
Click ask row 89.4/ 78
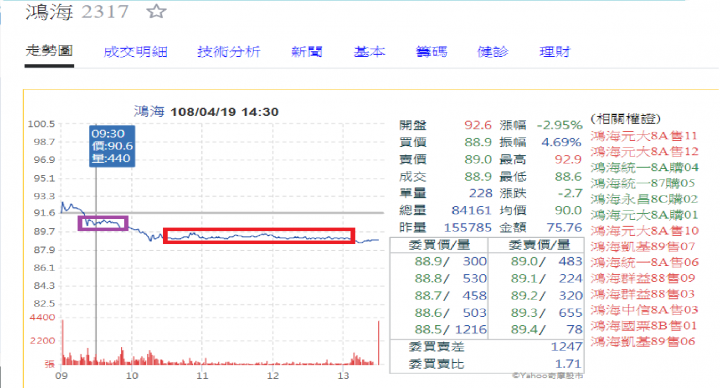546,329
